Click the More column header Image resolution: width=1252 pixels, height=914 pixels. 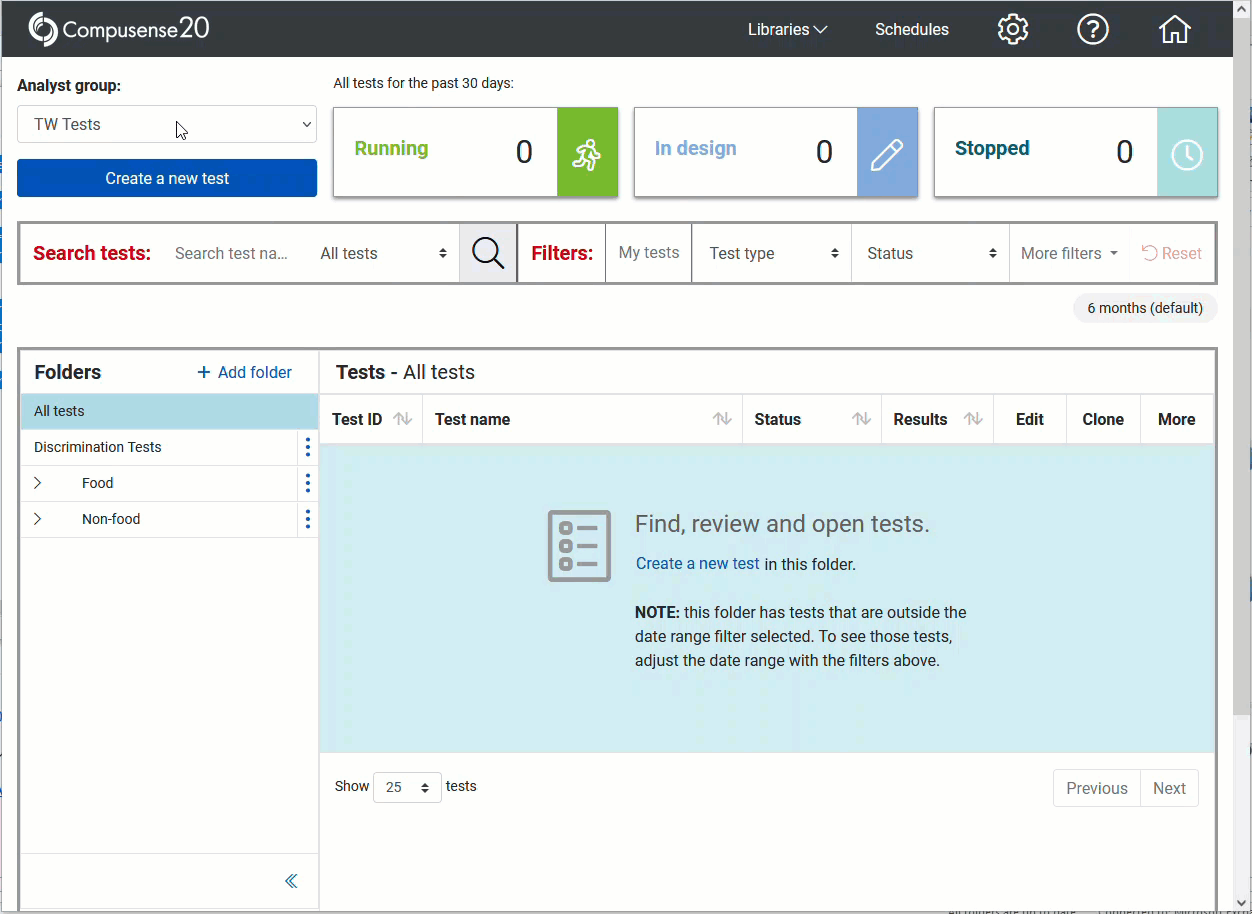point(1177,419)
